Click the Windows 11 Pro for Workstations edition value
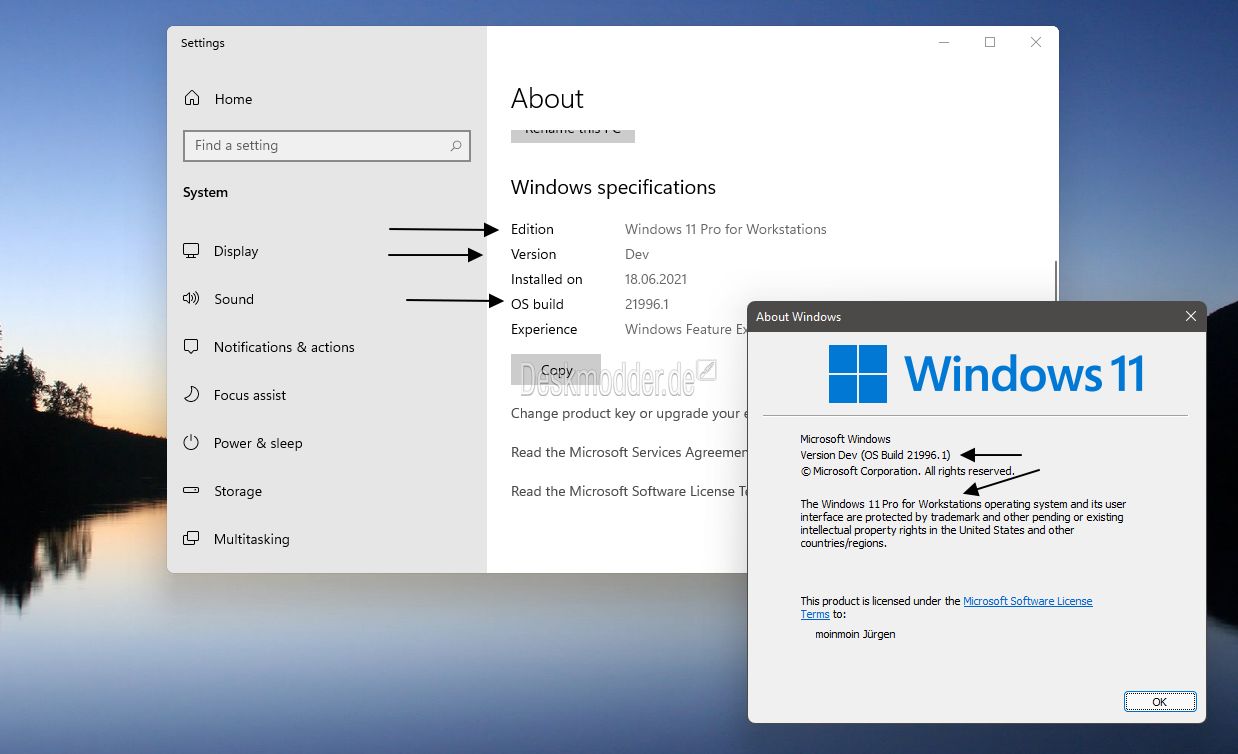The width and height of the screenshot is (1238, 754). [x=726, y=229]
